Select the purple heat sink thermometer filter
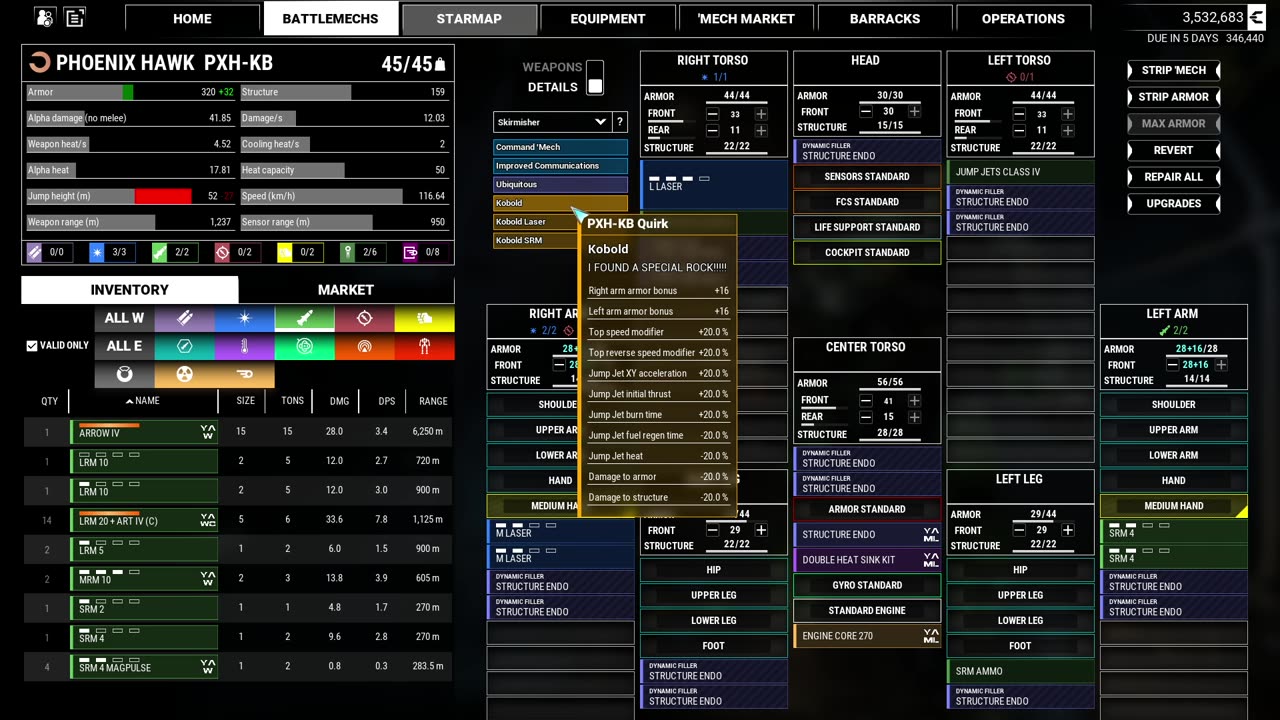This screenshot has height=720, width=1280. pyautogui.click(x=244, y=346)
